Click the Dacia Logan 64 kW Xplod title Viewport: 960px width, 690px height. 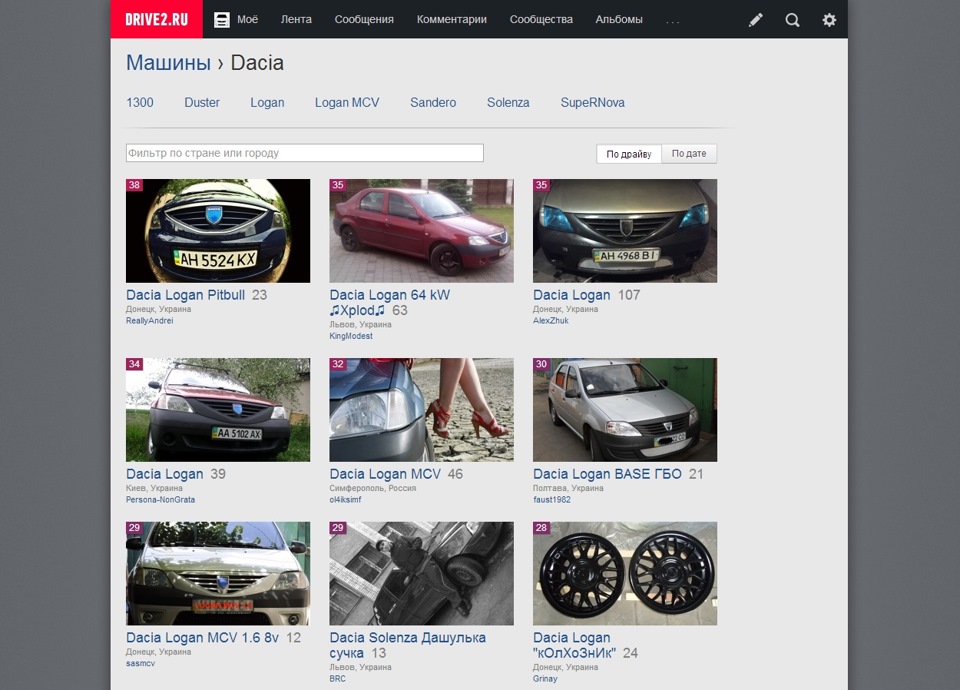(x=389, y=302)
